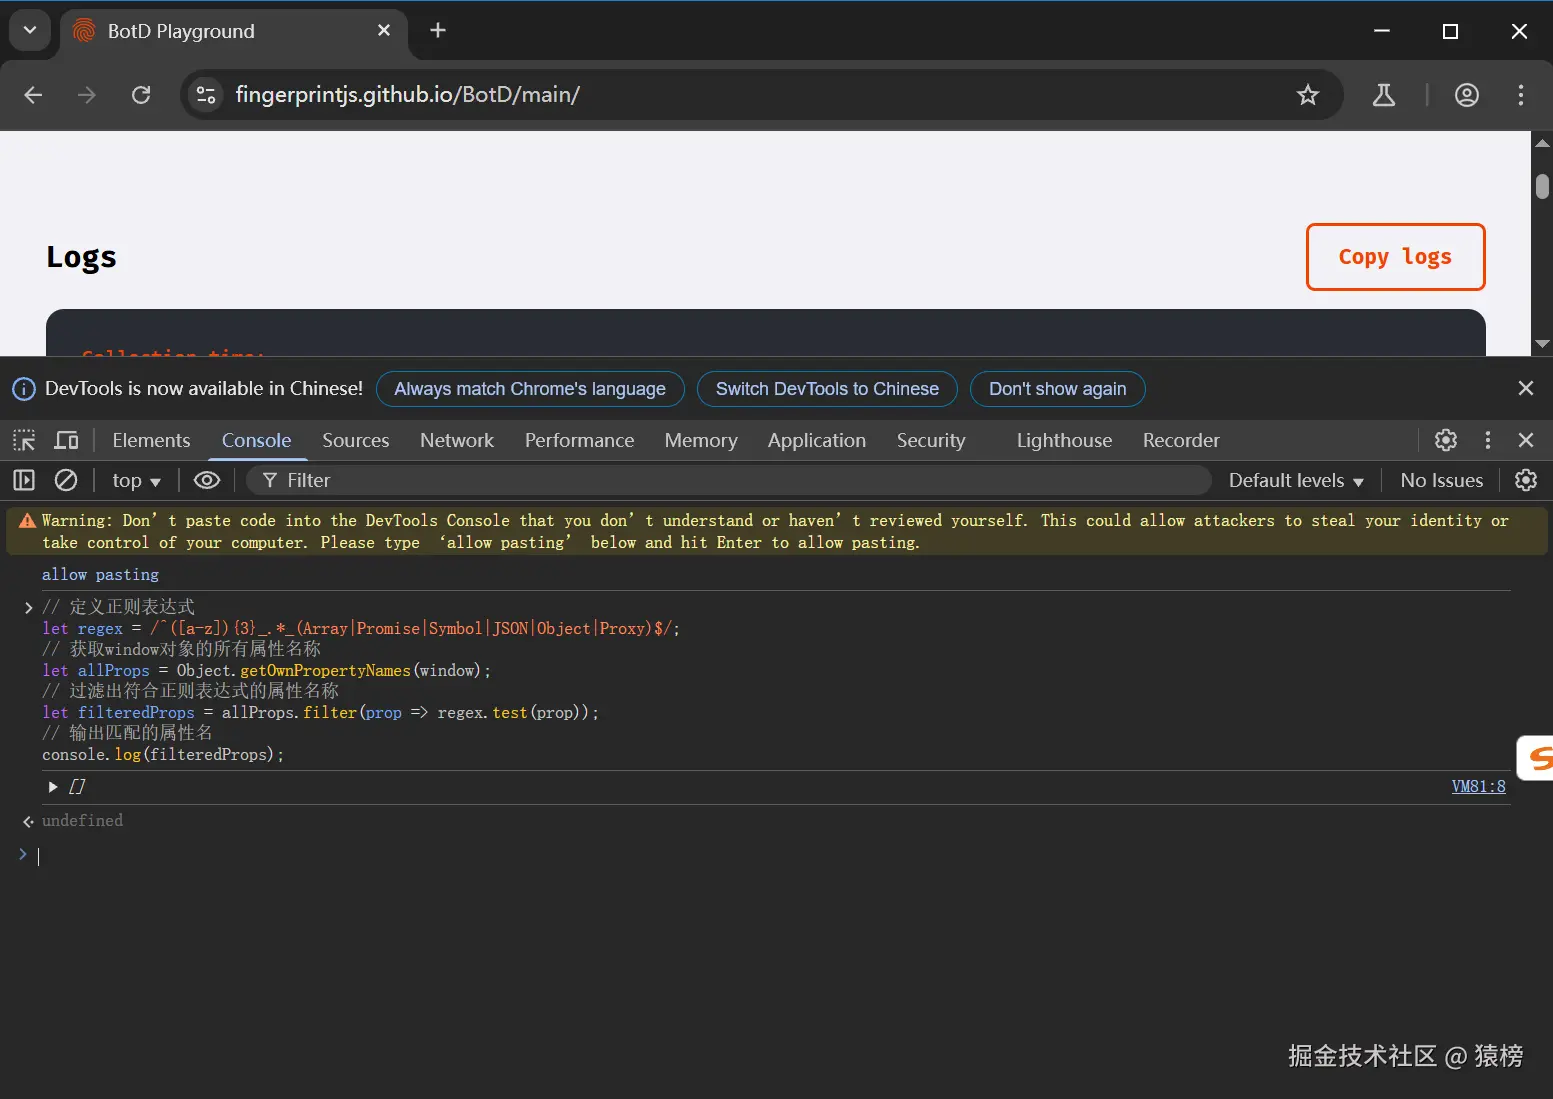
Task: Open the Security panel
Action: (931, 440)
